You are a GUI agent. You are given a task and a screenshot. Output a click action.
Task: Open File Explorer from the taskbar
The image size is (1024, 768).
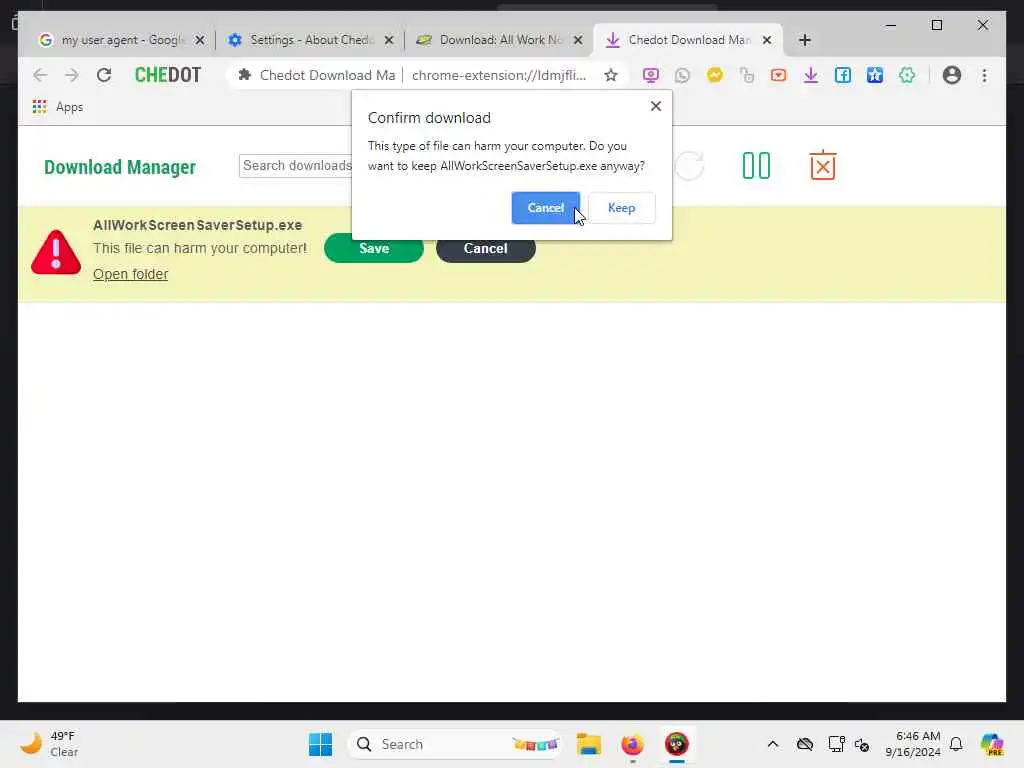click(x=588, y=744)
